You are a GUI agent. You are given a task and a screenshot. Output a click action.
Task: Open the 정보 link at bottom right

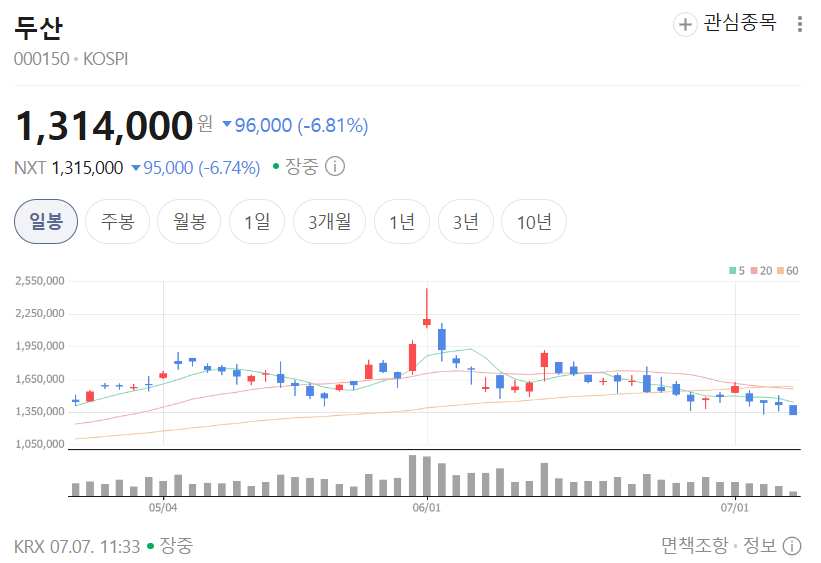pos(760,546)
